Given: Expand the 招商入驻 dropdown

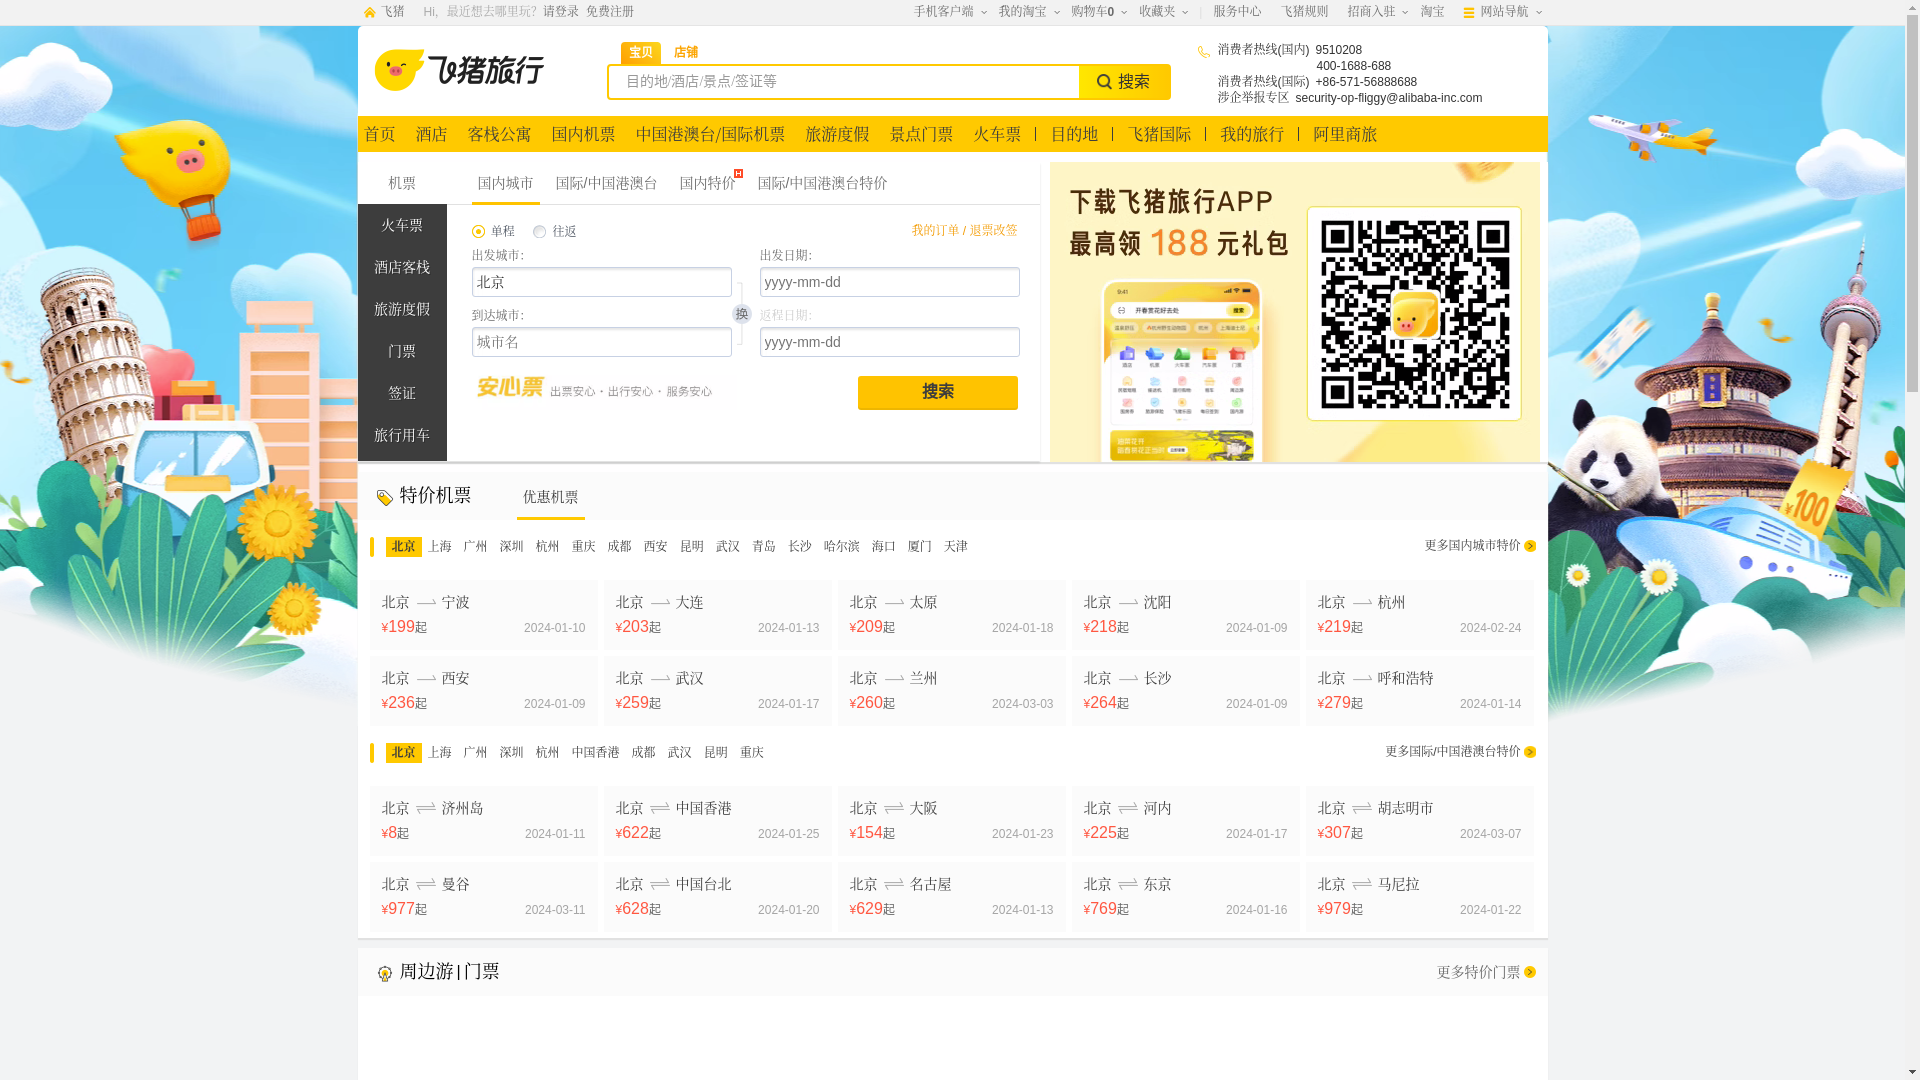Looking at the screenshot, I should tap(1377, 12).
